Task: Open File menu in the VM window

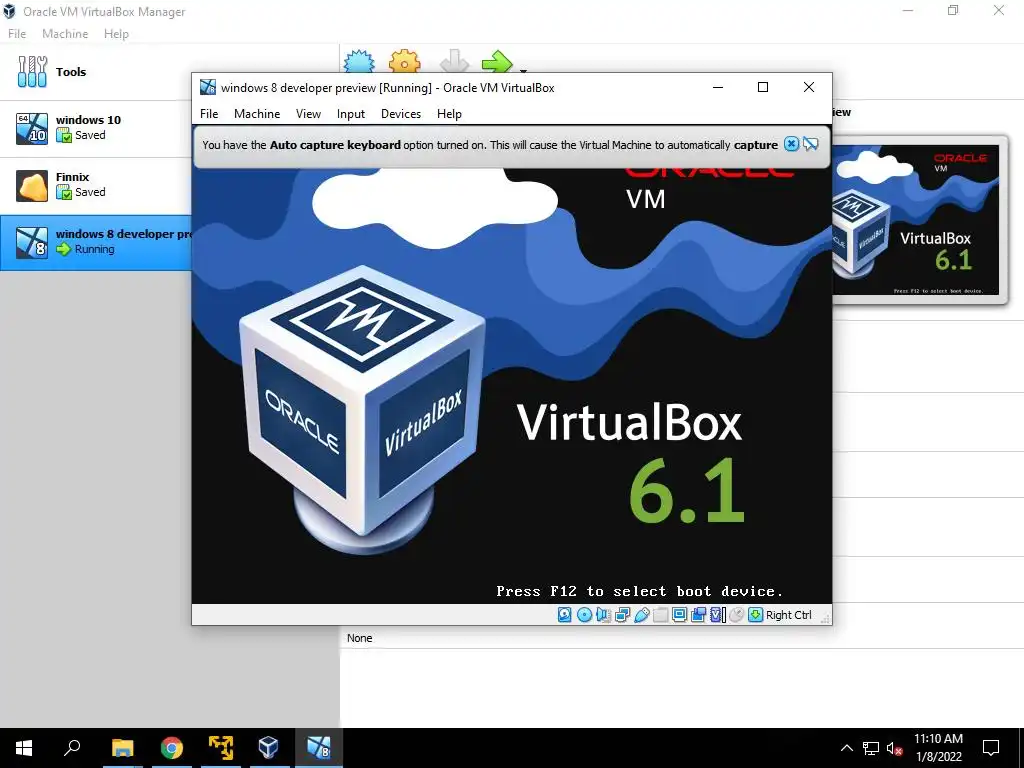Action: (209, 114)
